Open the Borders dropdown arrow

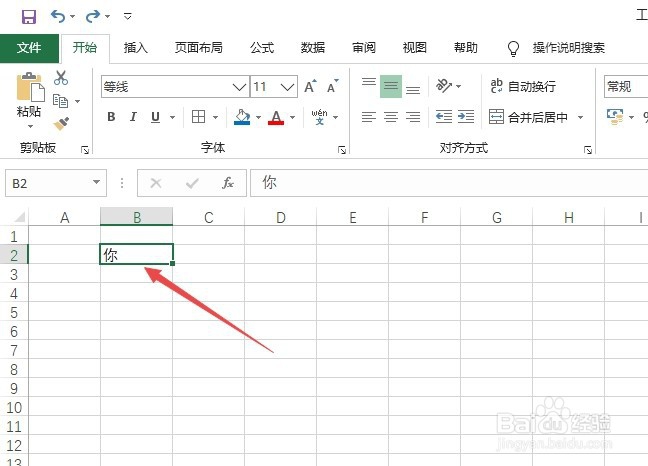[x=215, y=118]
